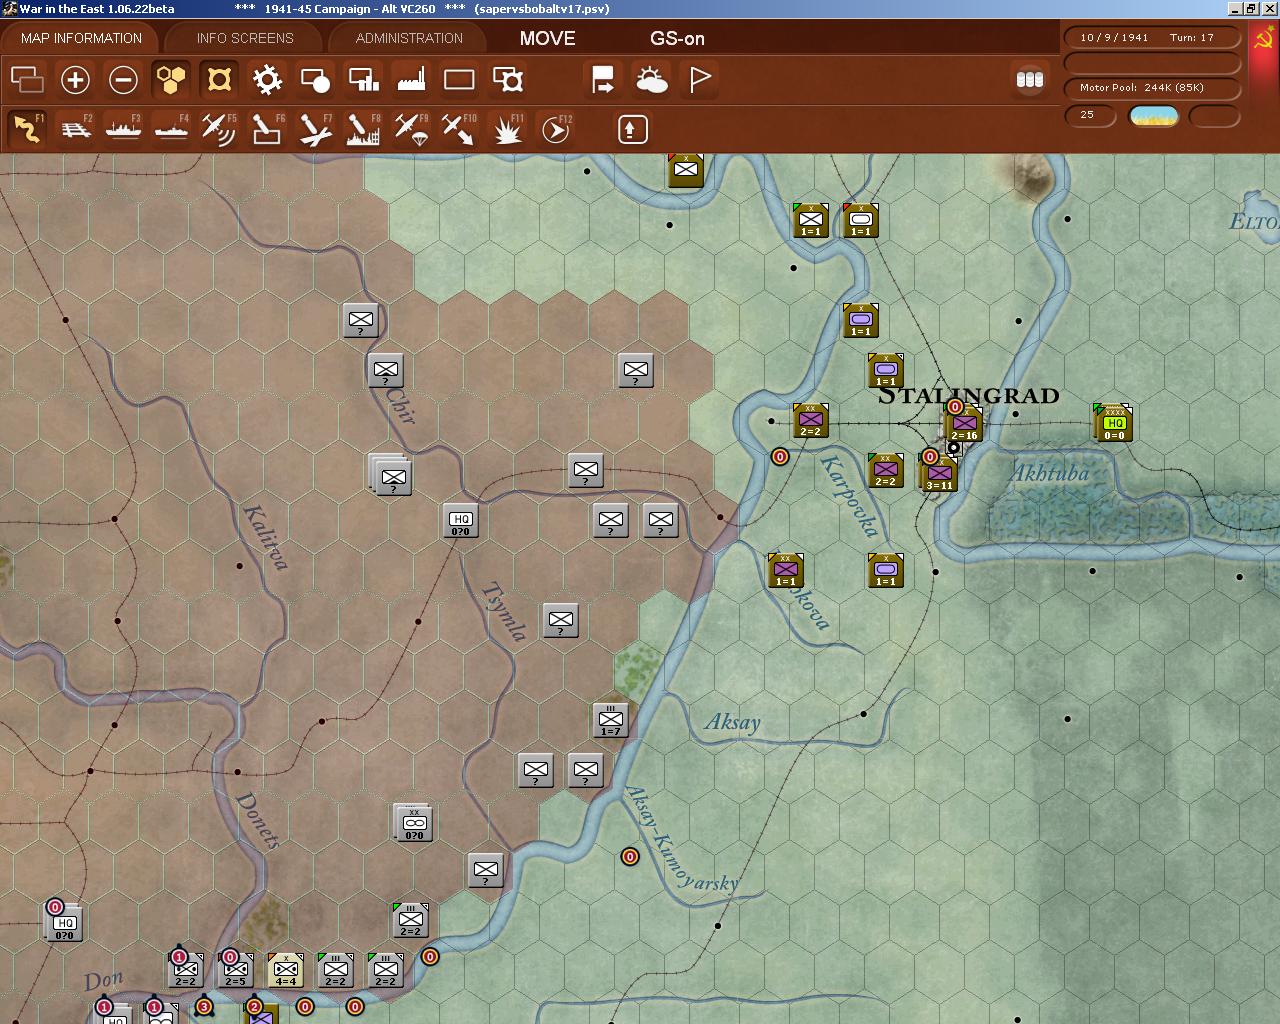Screen dimensions: 1280x1024
Task: Click the MOVE mode label
Action: point(547,38)
